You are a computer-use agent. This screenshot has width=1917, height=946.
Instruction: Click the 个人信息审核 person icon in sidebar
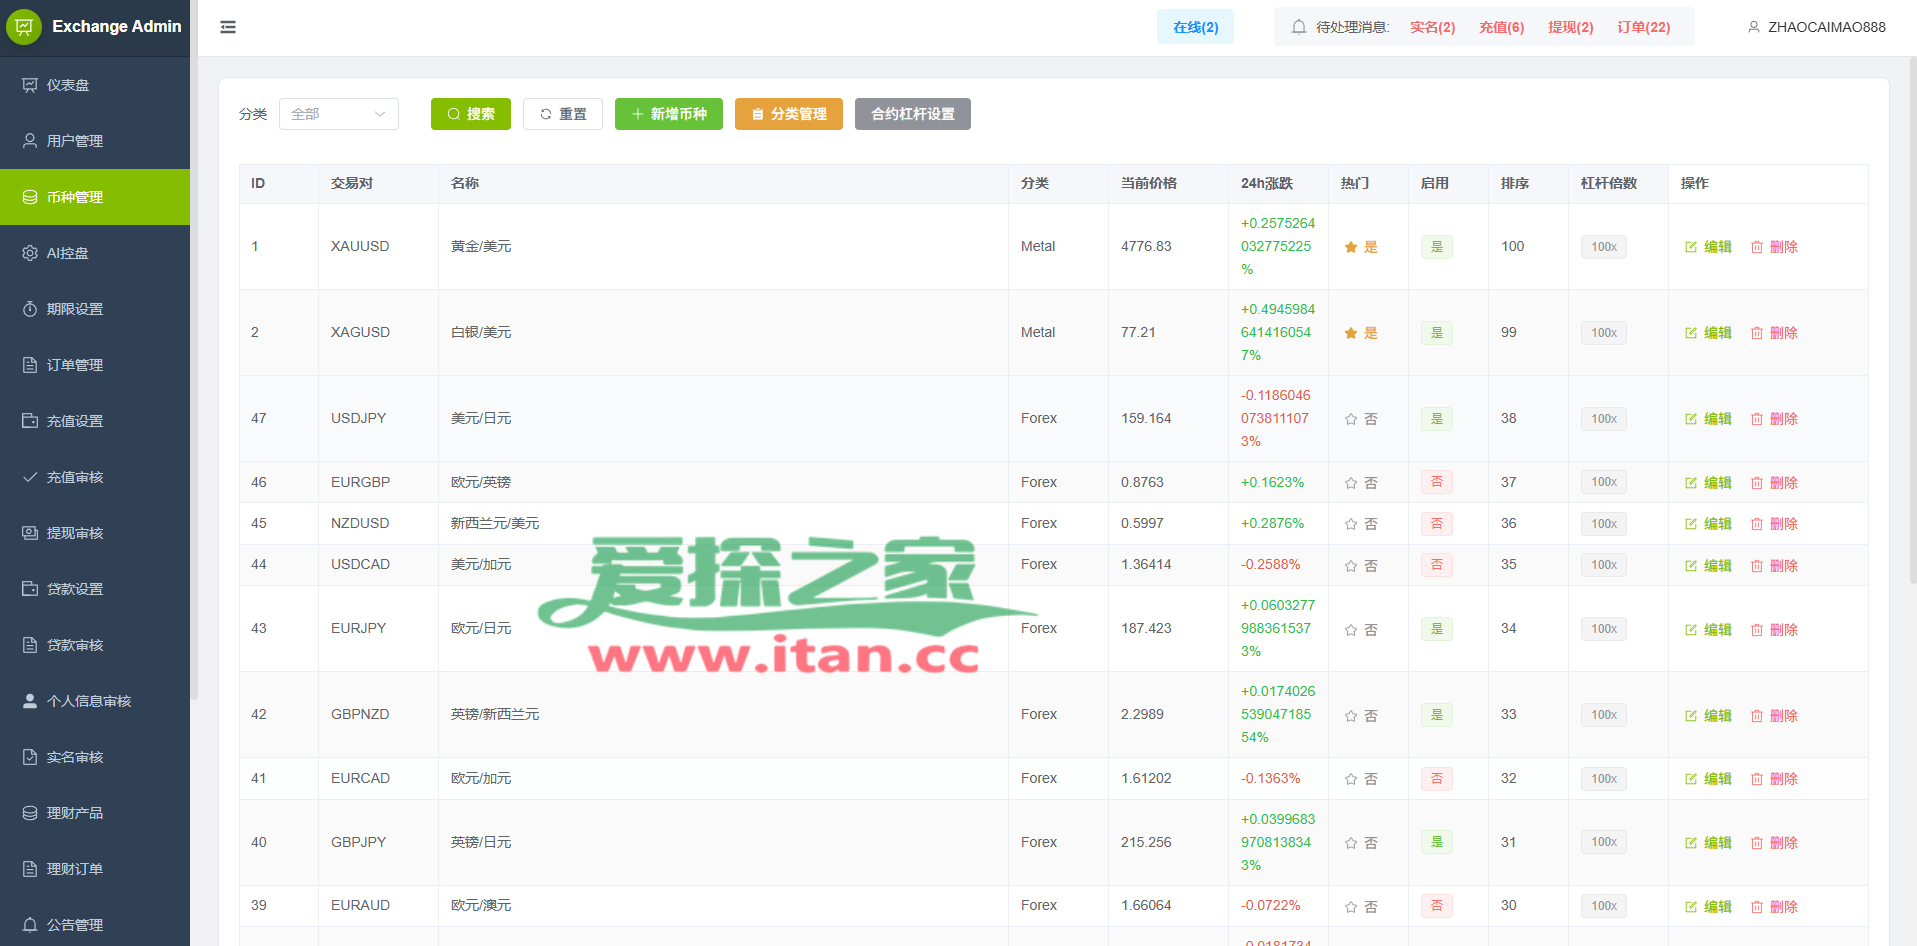pyautogui.click(x=30, y=701)
